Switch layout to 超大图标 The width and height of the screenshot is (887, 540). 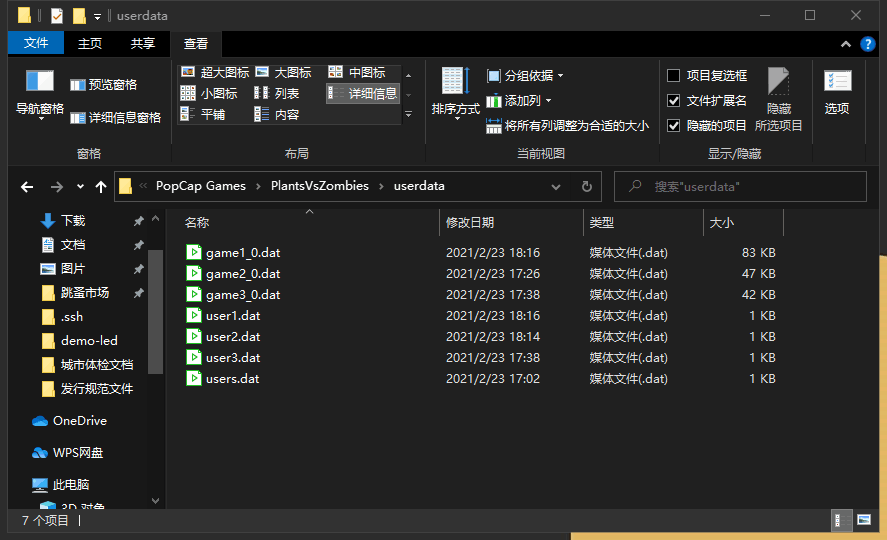click(214, 72)
